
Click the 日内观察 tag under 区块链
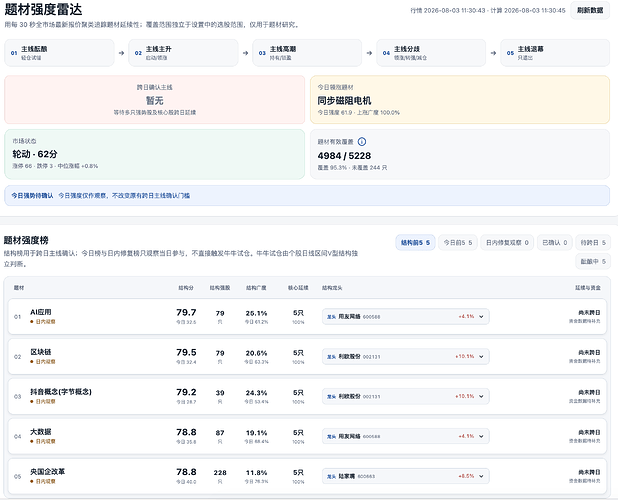point(43,362)
